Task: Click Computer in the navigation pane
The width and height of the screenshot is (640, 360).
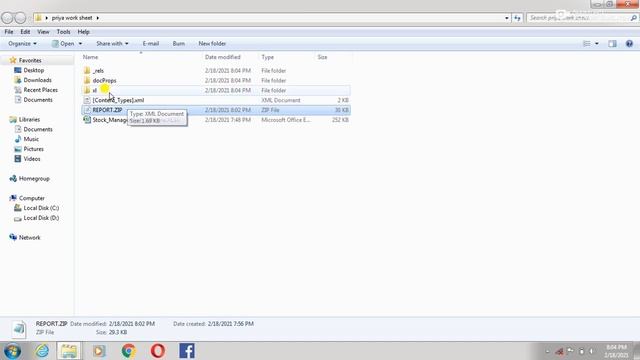Action: [x=31, y=198]
